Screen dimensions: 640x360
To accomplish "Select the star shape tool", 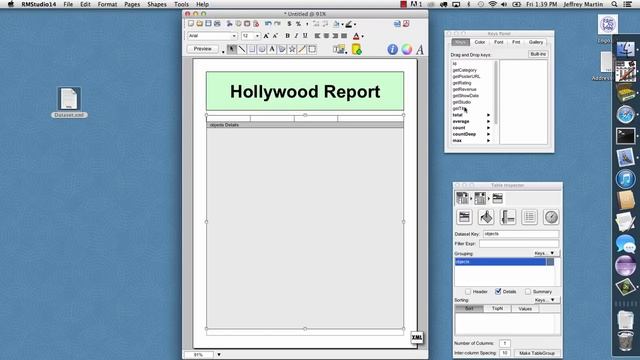I will (x=292, y=49).
